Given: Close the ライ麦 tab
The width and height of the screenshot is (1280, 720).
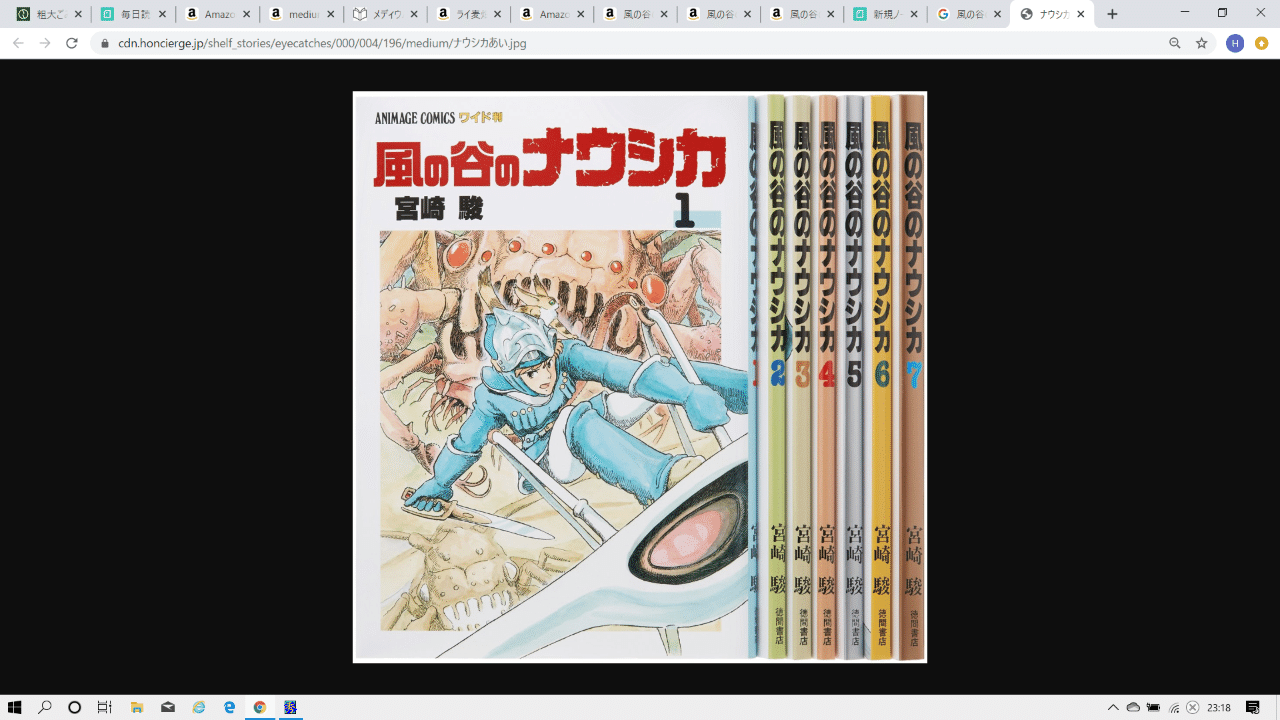Looking at the screenshot, I should (x=498, y=14).
